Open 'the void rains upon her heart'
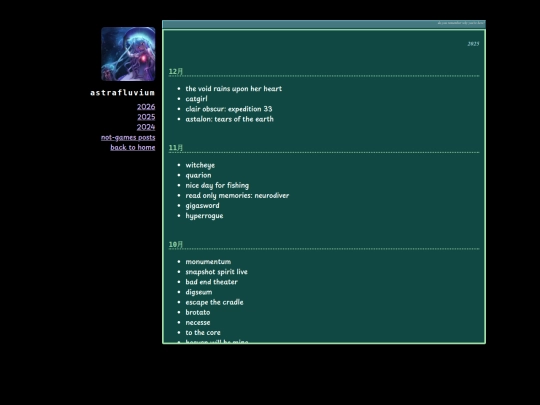Screen dimensions: 540x405 point(233,89)
